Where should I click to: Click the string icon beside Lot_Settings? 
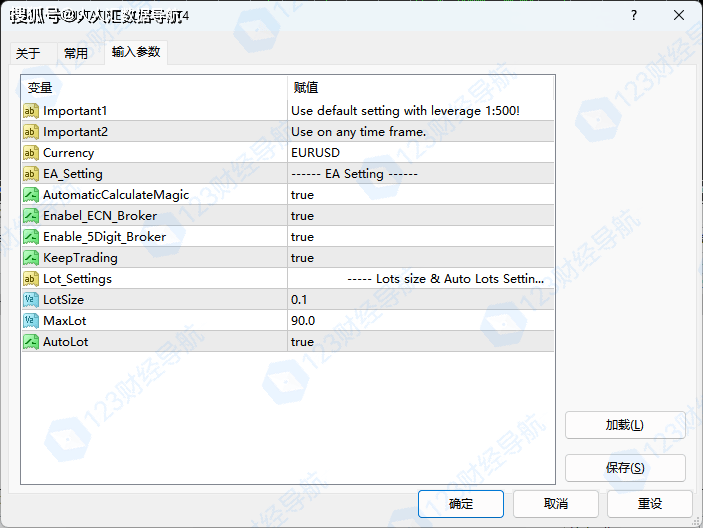(x=31, y=279)
